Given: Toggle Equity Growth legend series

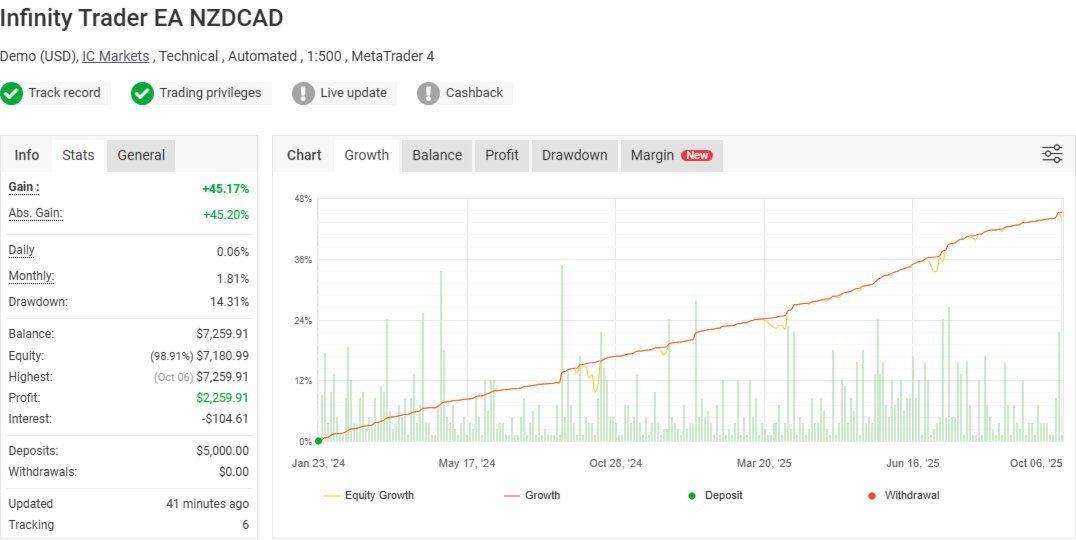Looking at the screenshot, I should point(369,495).
